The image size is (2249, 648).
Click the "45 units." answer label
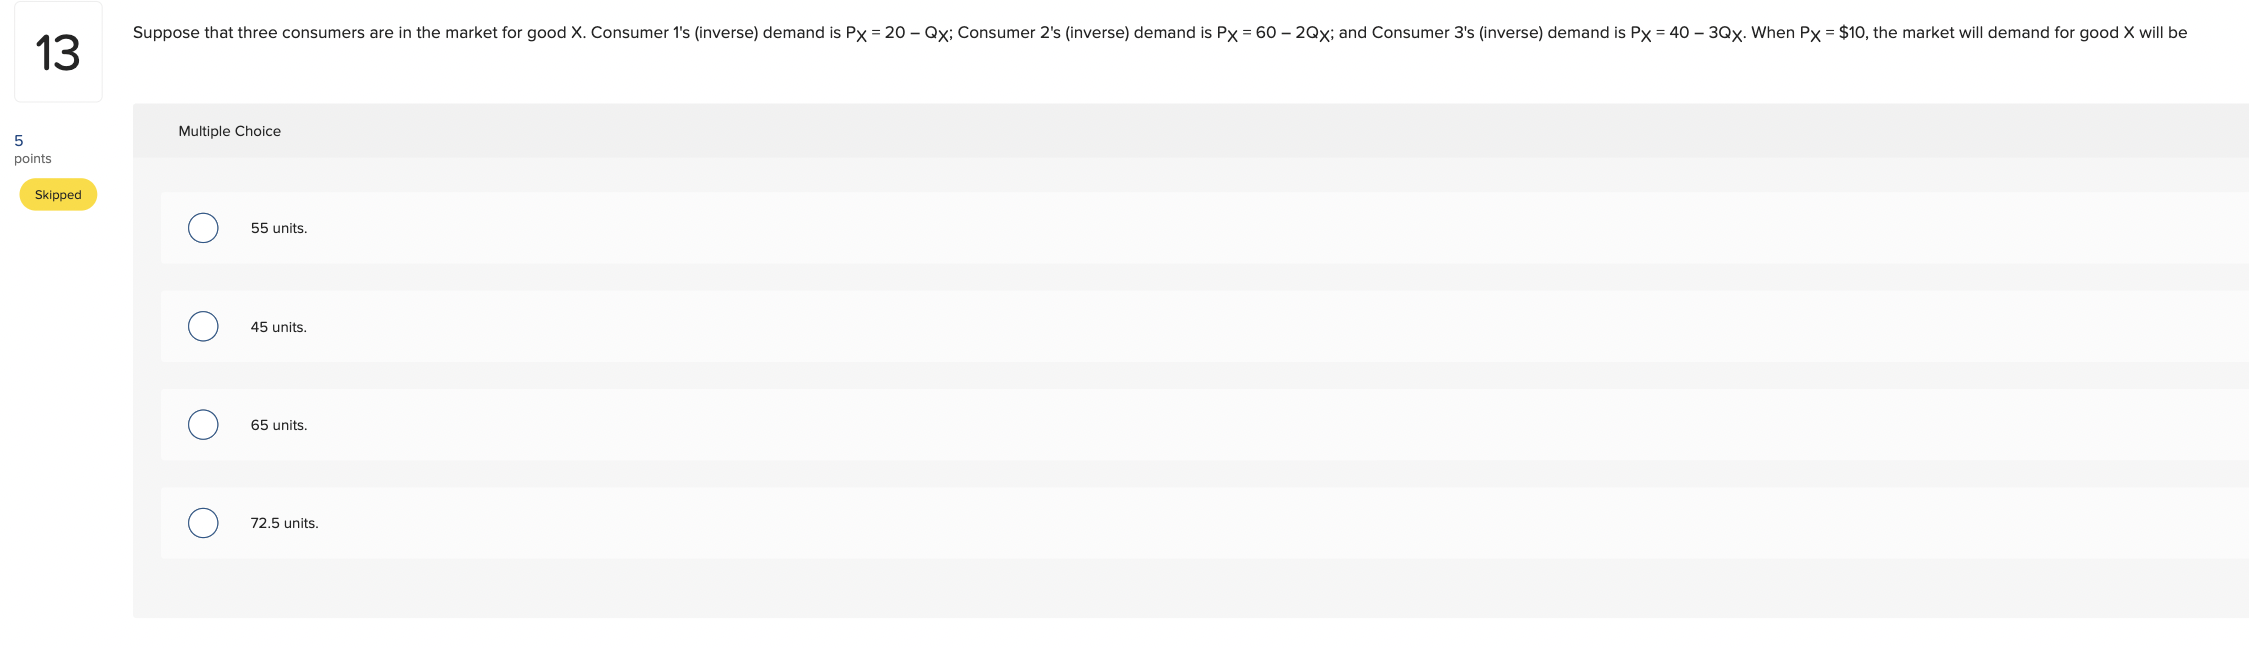[279, 327]
